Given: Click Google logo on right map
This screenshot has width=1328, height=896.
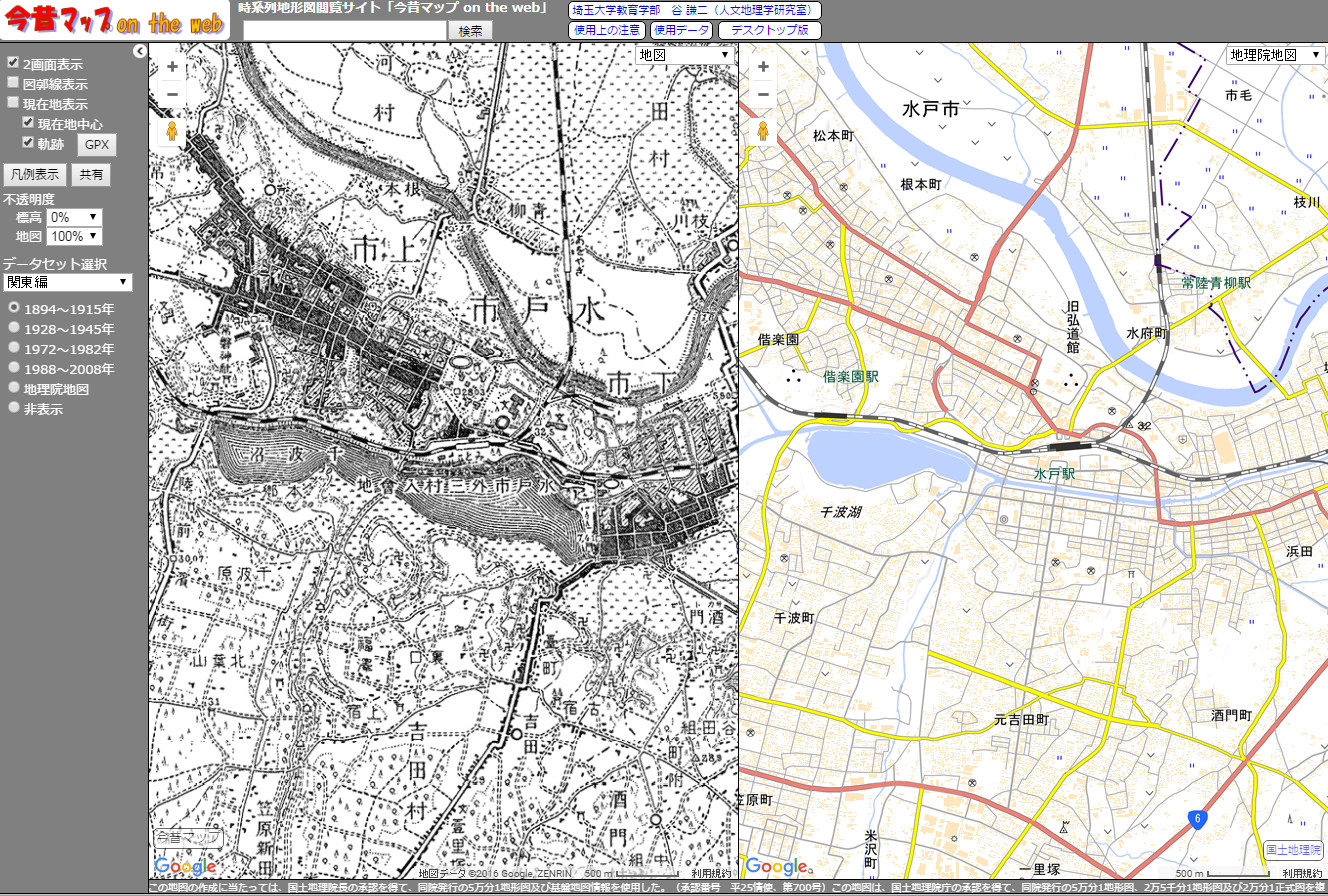Looking at the screenshot, I should pos(776,866).
